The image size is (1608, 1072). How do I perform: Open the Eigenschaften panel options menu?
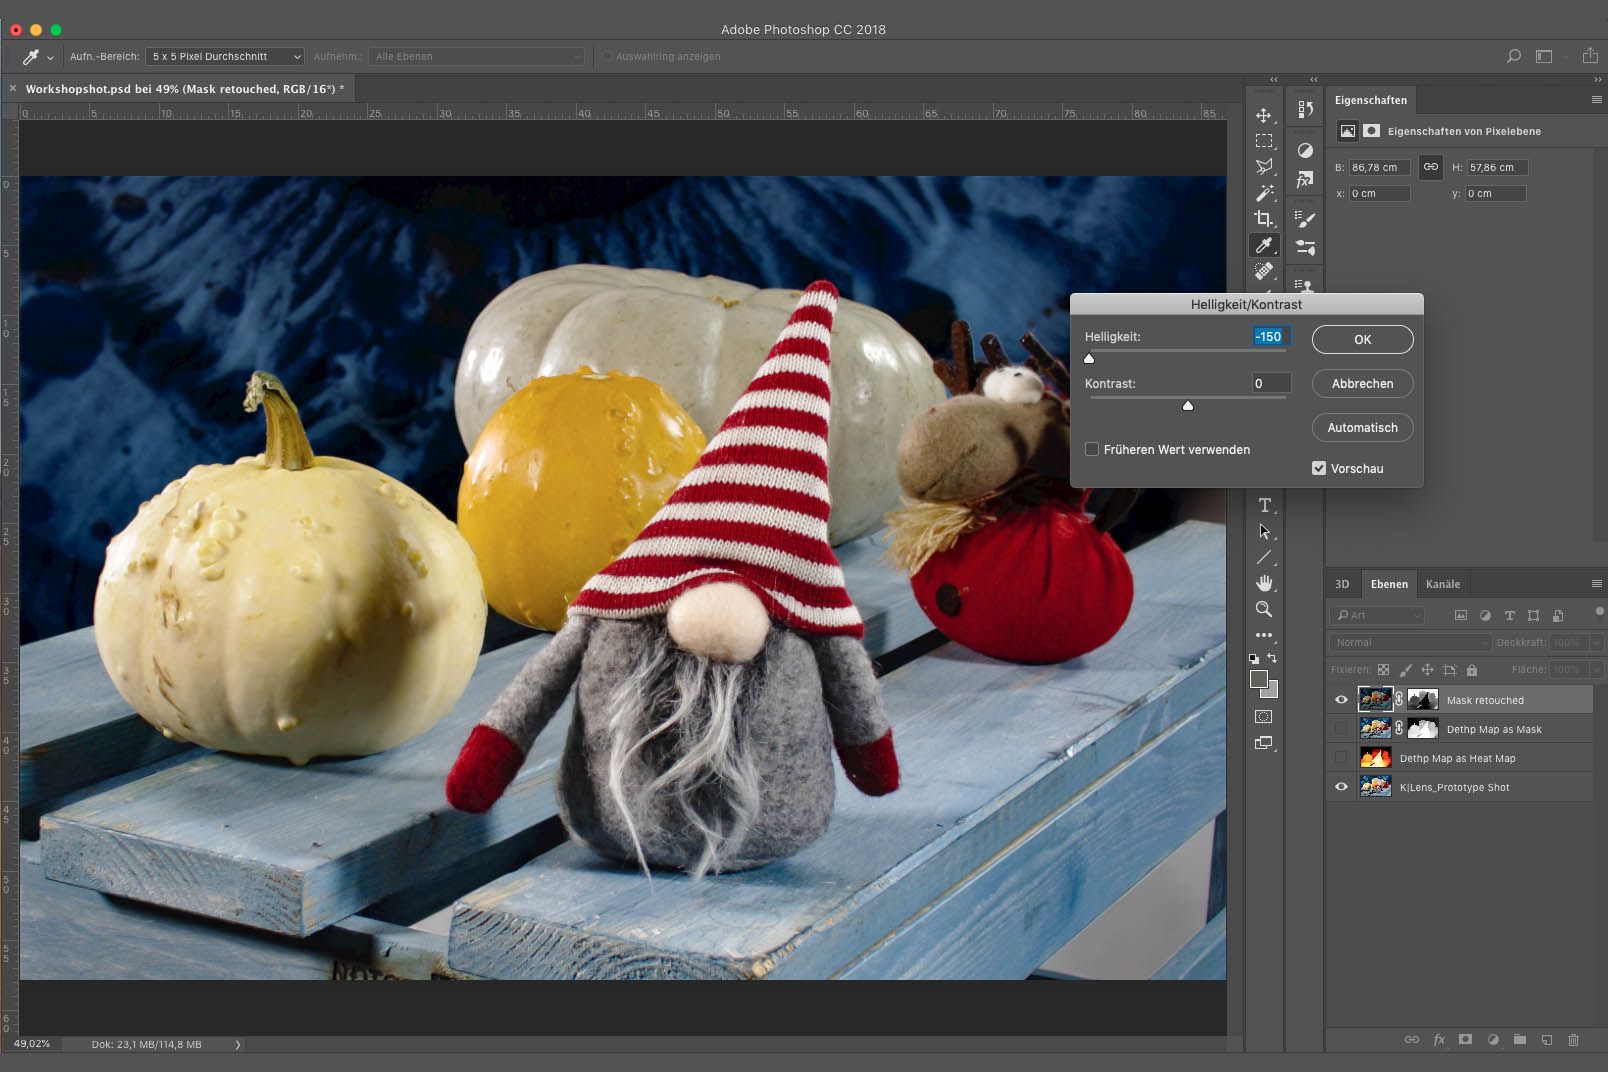[1596, 100]
